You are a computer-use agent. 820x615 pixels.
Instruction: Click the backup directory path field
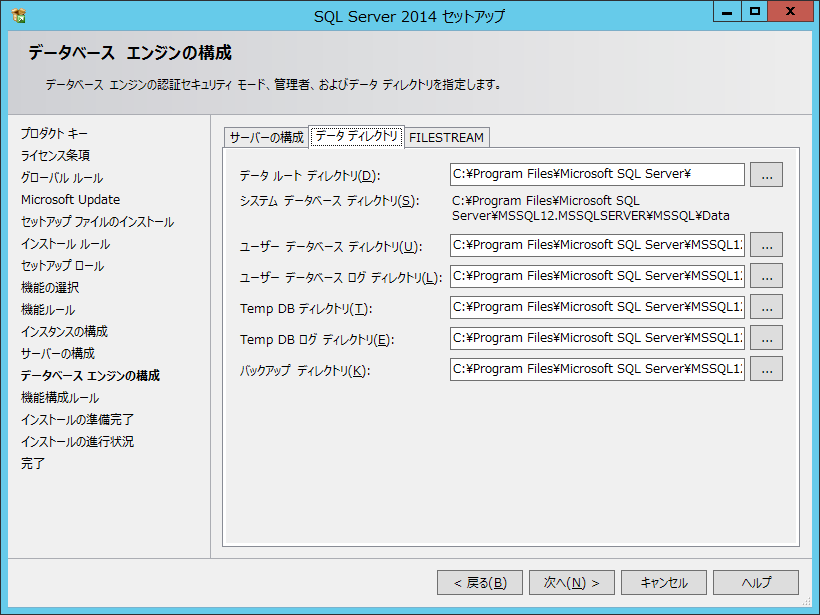pos(597,369)
